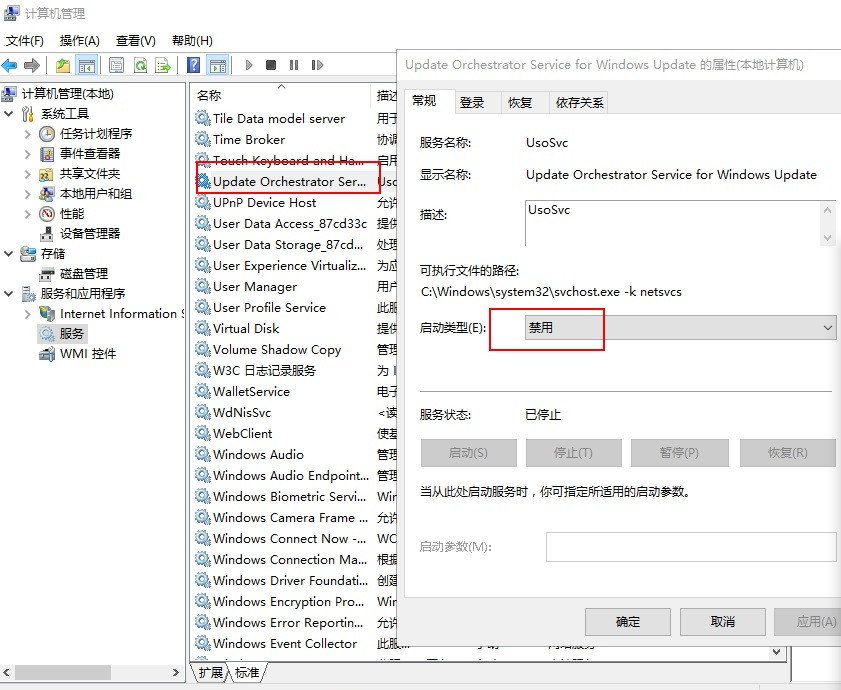The image size is (841, 690).
Task: Expand the 任务计划程序 tree node
Action: 28,133
